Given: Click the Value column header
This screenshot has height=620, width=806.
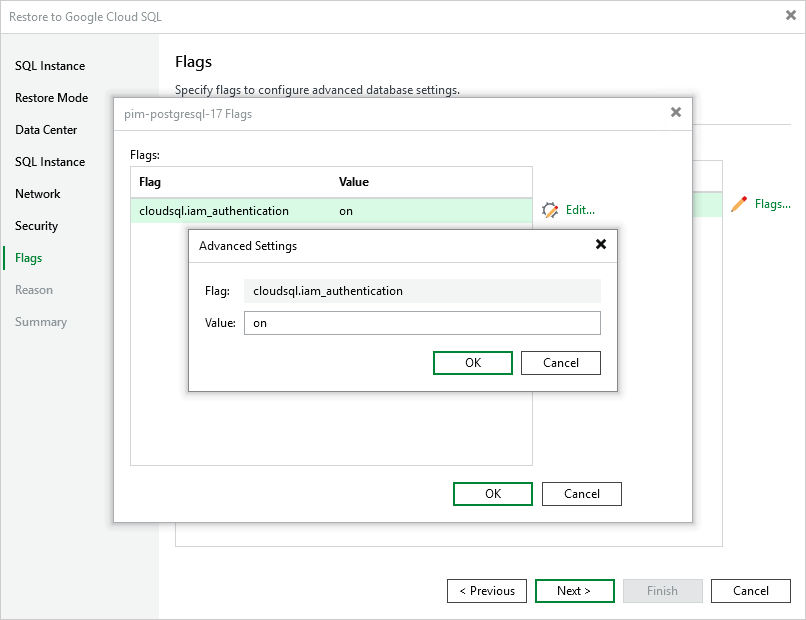Looking at the screenshot, I should point(354,182).
